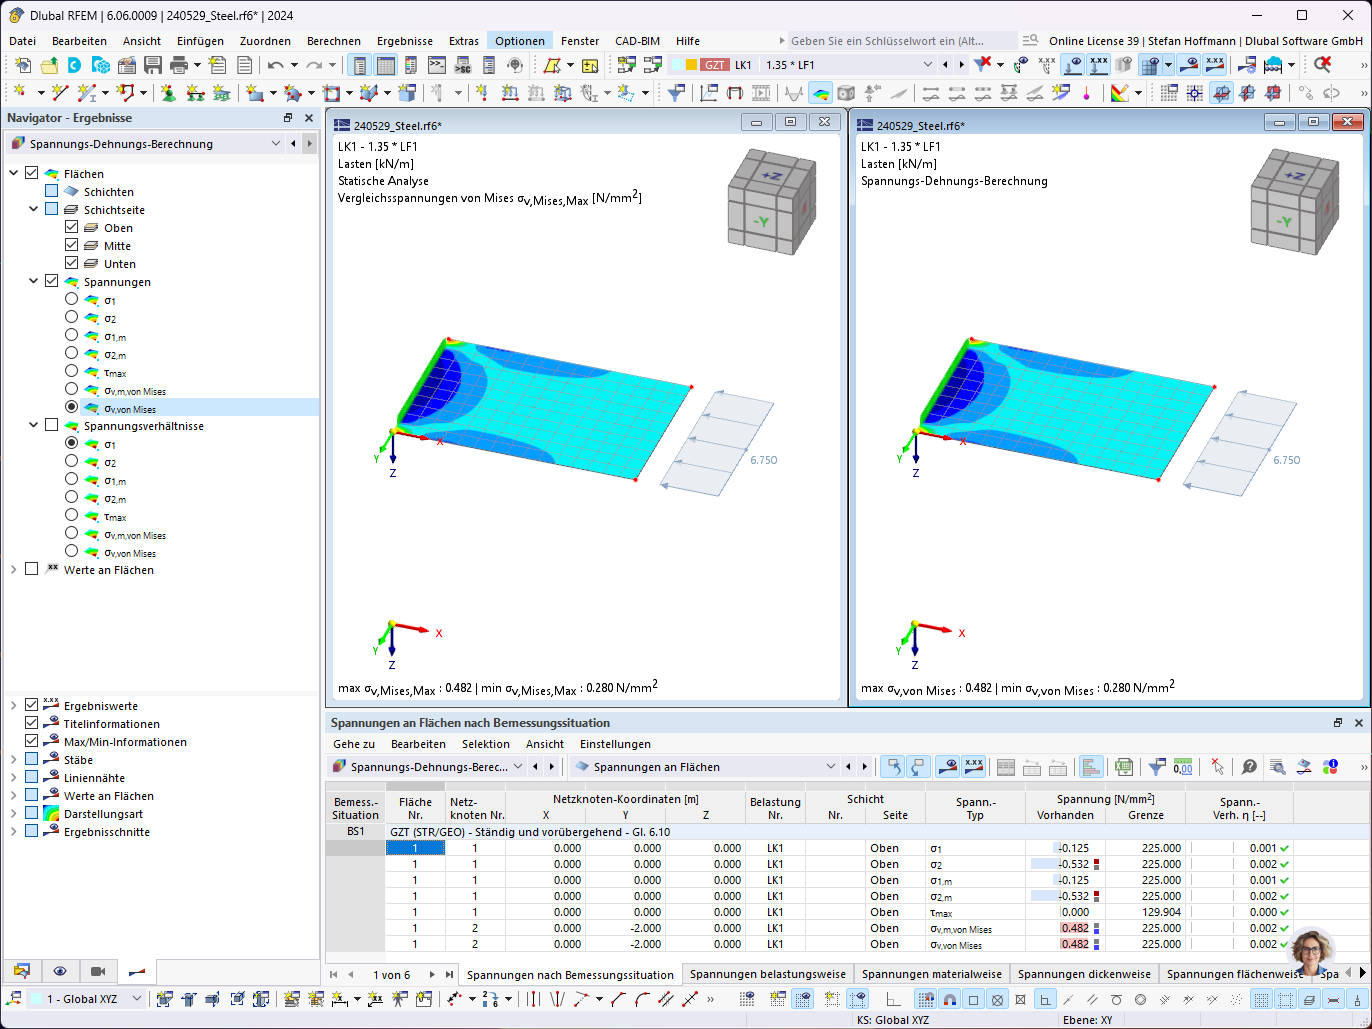Click the animation film icon in the results toolbar
This screenshot has width=1372, height=1029.
(x=761, y=93)
